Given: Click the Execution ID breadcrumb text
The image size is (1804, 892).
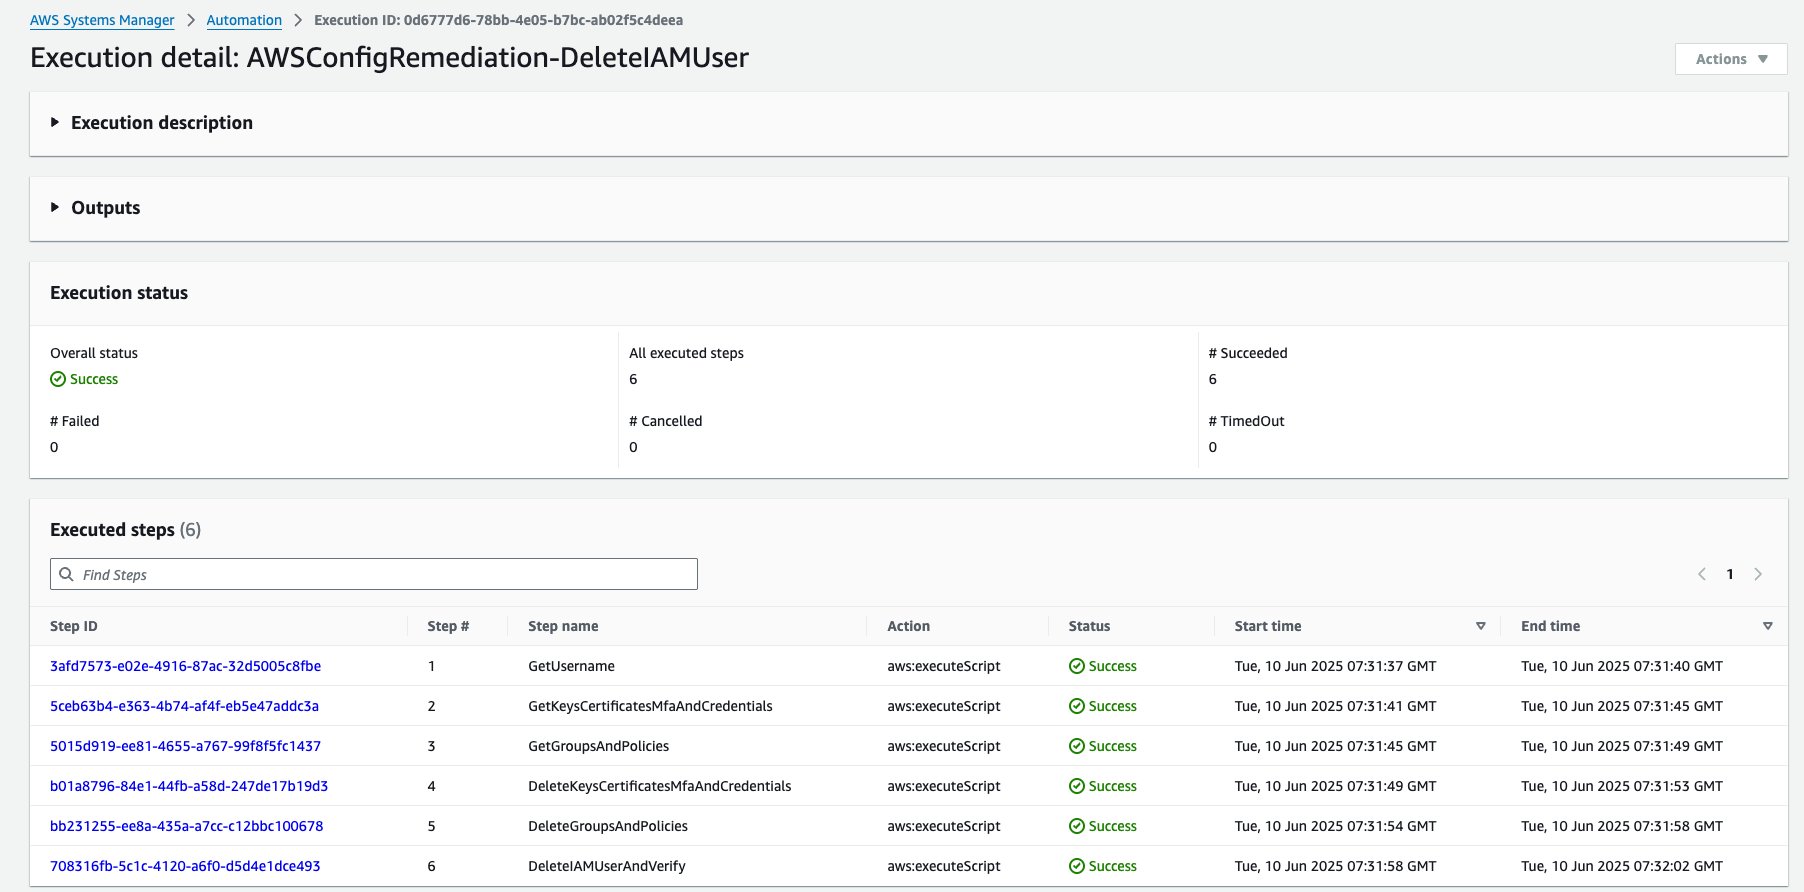Looking at the screenshot, I should point(498,20).
